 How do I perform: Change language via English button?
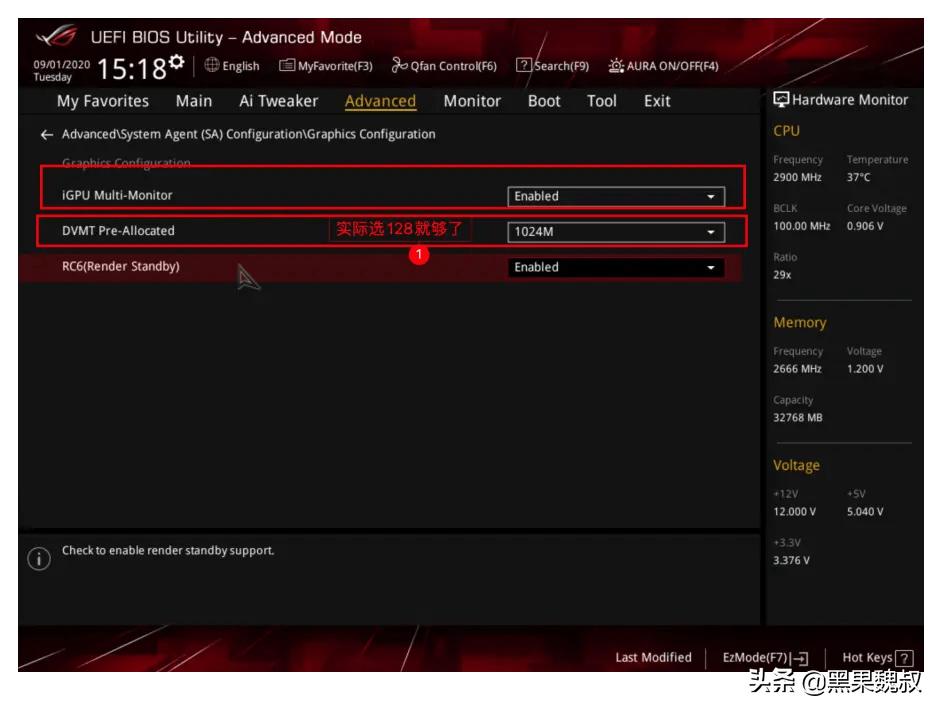(232, 66)
